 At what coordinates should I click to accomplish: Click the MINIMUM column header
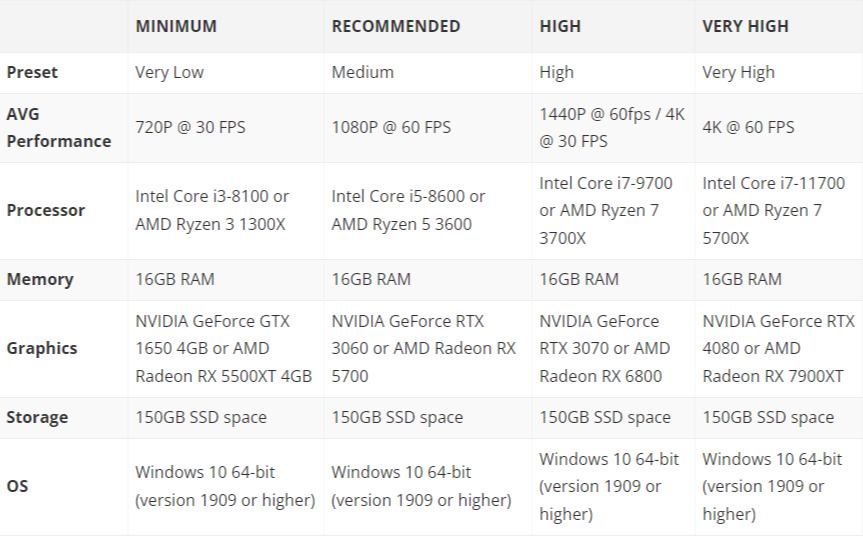pos(176,26)
